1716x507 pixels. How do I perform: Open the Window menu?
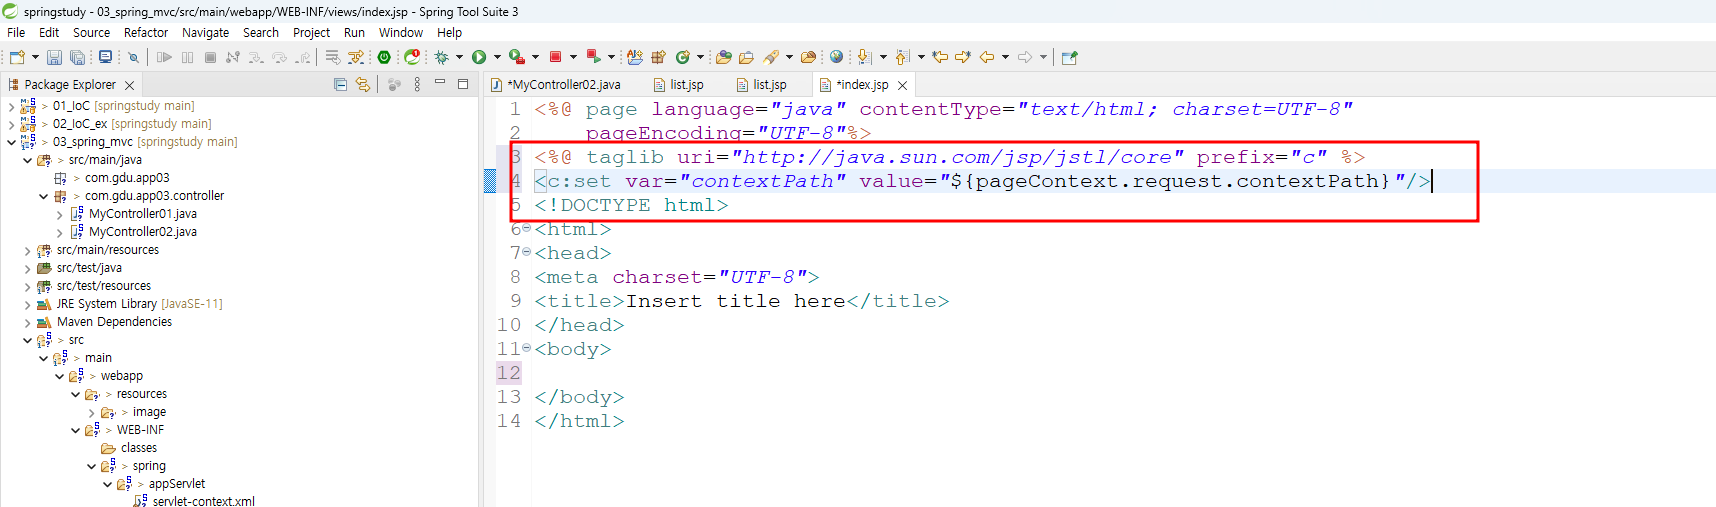click(x=401, y=32)
